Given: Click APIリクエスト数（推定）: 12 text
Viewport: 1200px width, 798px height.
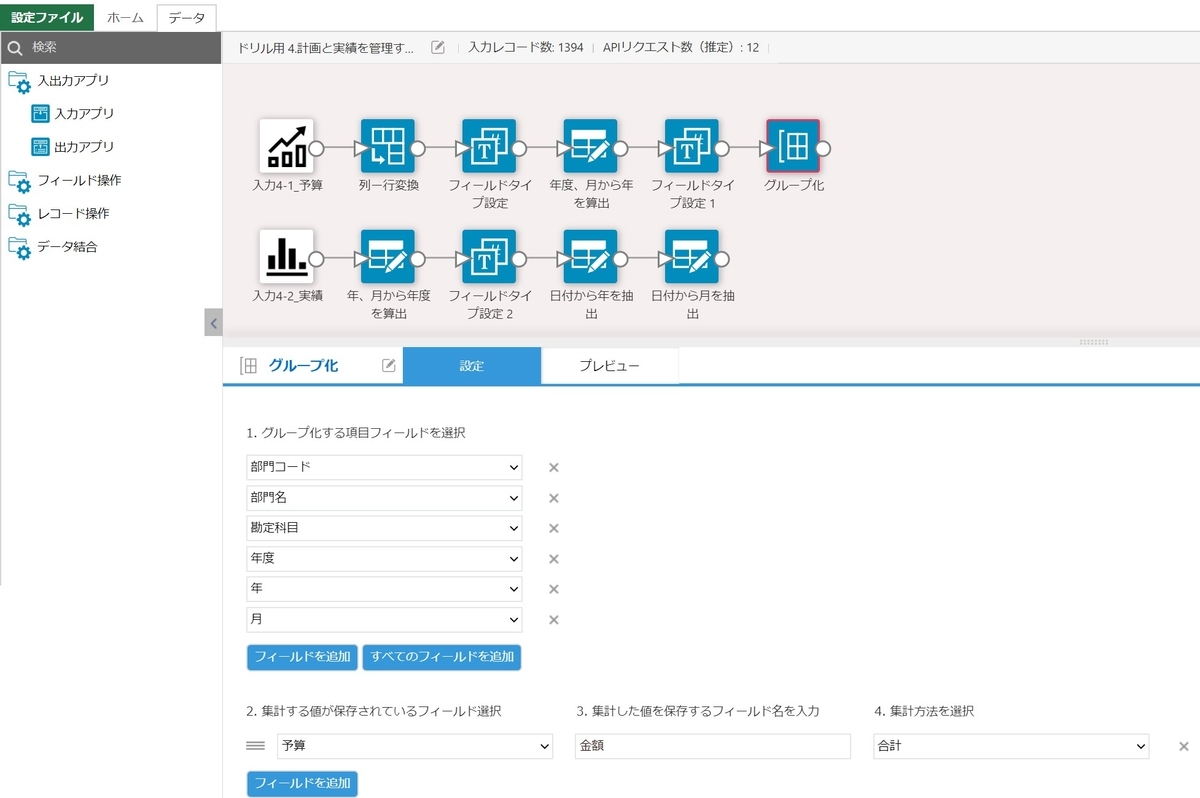Looking at the screenshot, I should click(x=681, y=47).
